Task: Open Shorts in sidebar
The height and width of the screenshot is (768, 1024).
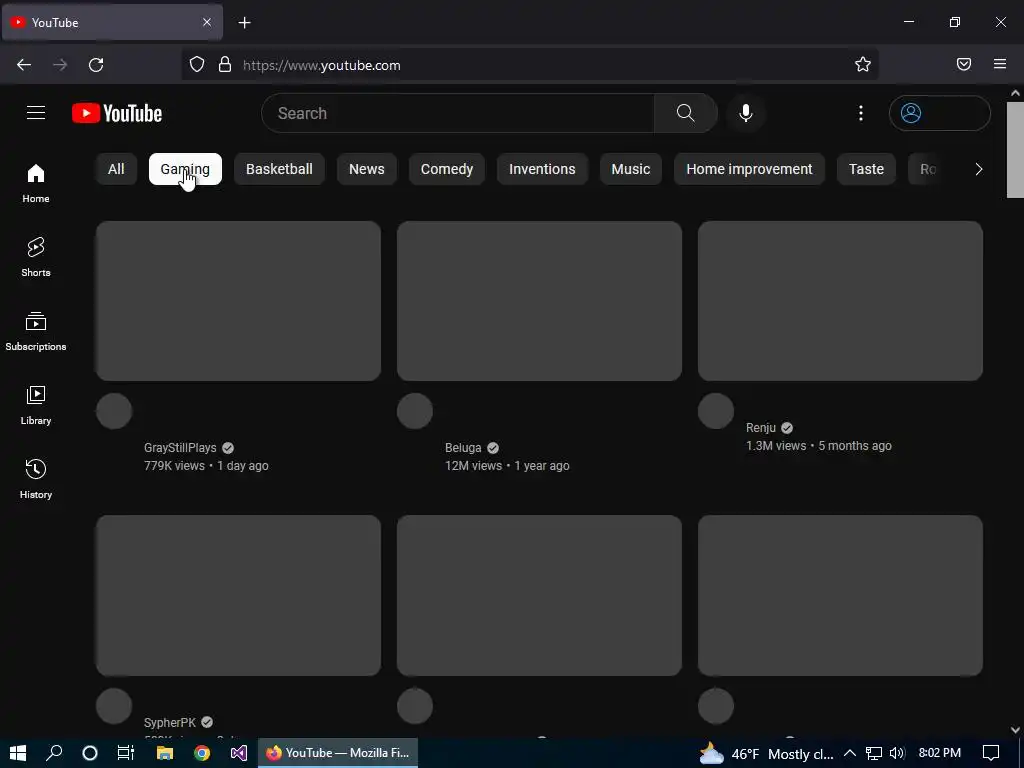Action: tap(36, 257)
